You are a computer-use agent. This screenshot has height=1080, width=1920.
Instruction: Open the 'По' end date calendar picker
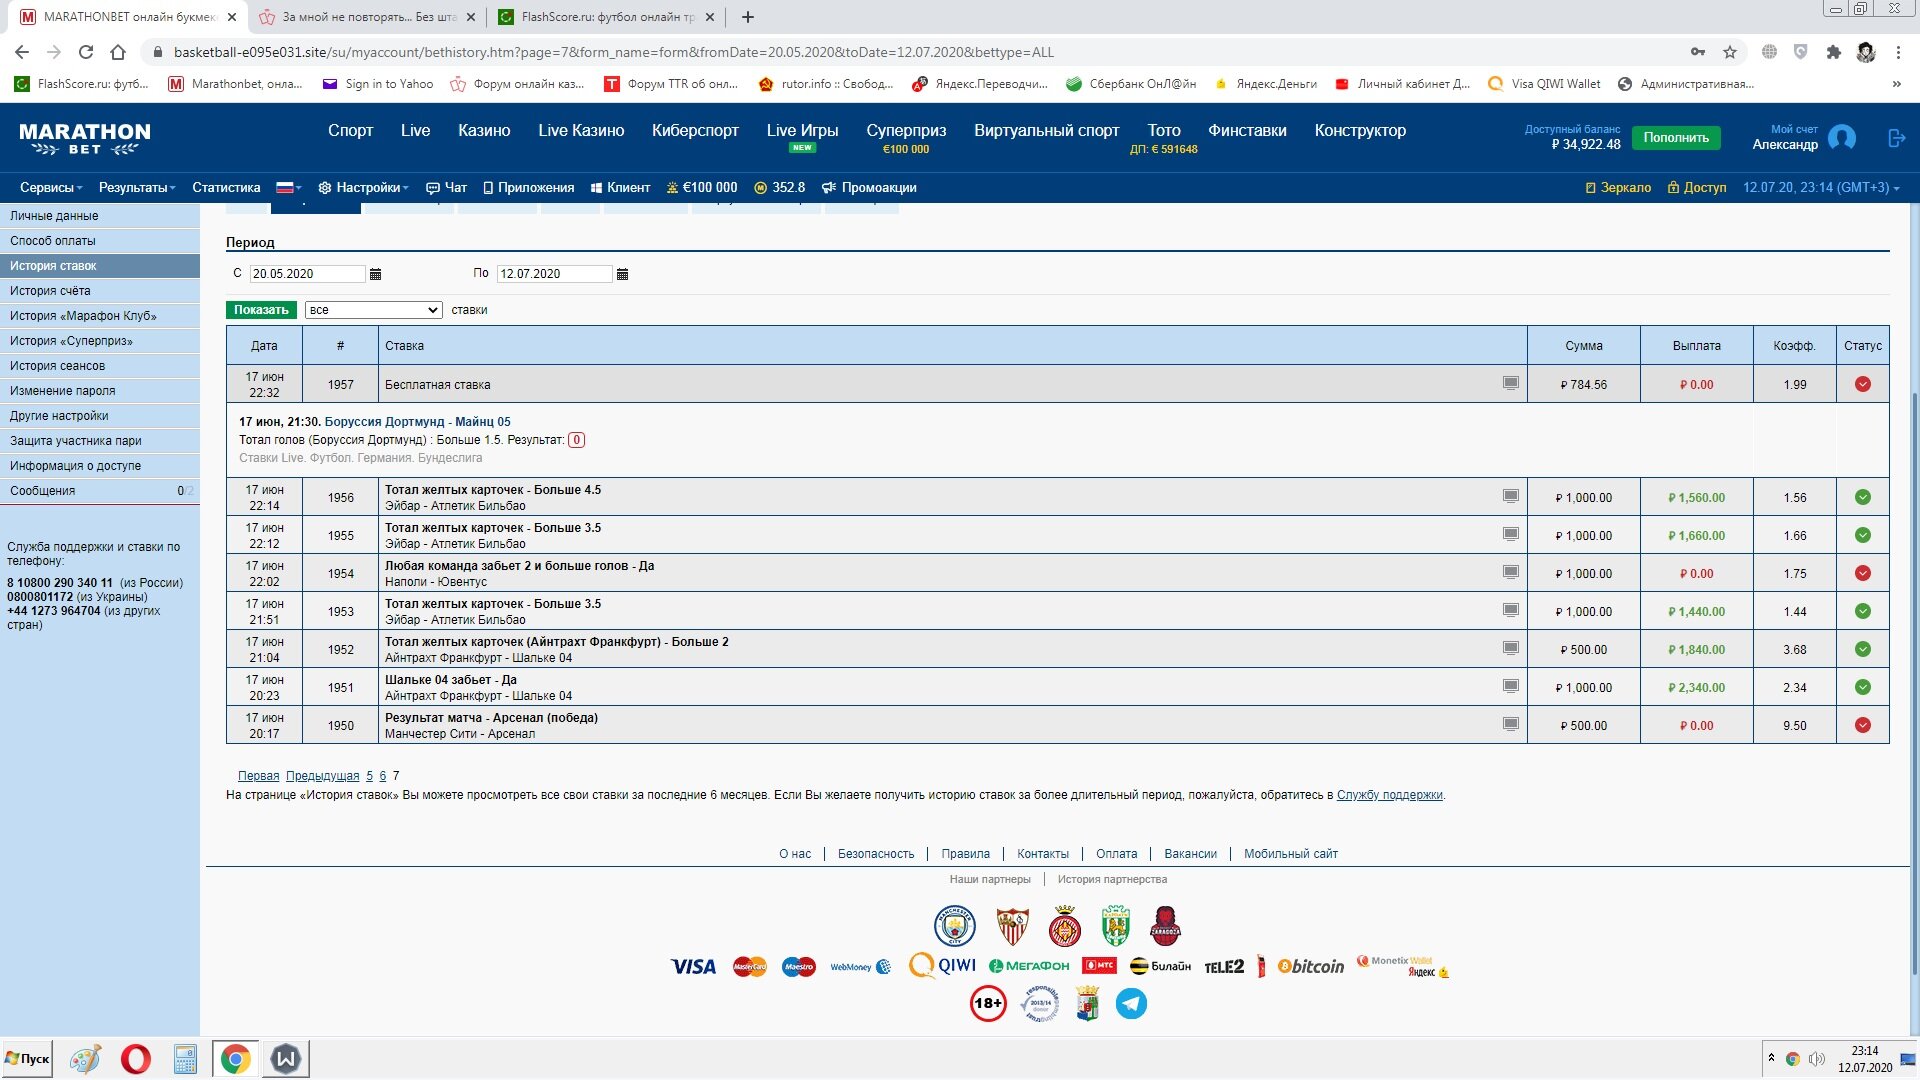tap(622, 274)
